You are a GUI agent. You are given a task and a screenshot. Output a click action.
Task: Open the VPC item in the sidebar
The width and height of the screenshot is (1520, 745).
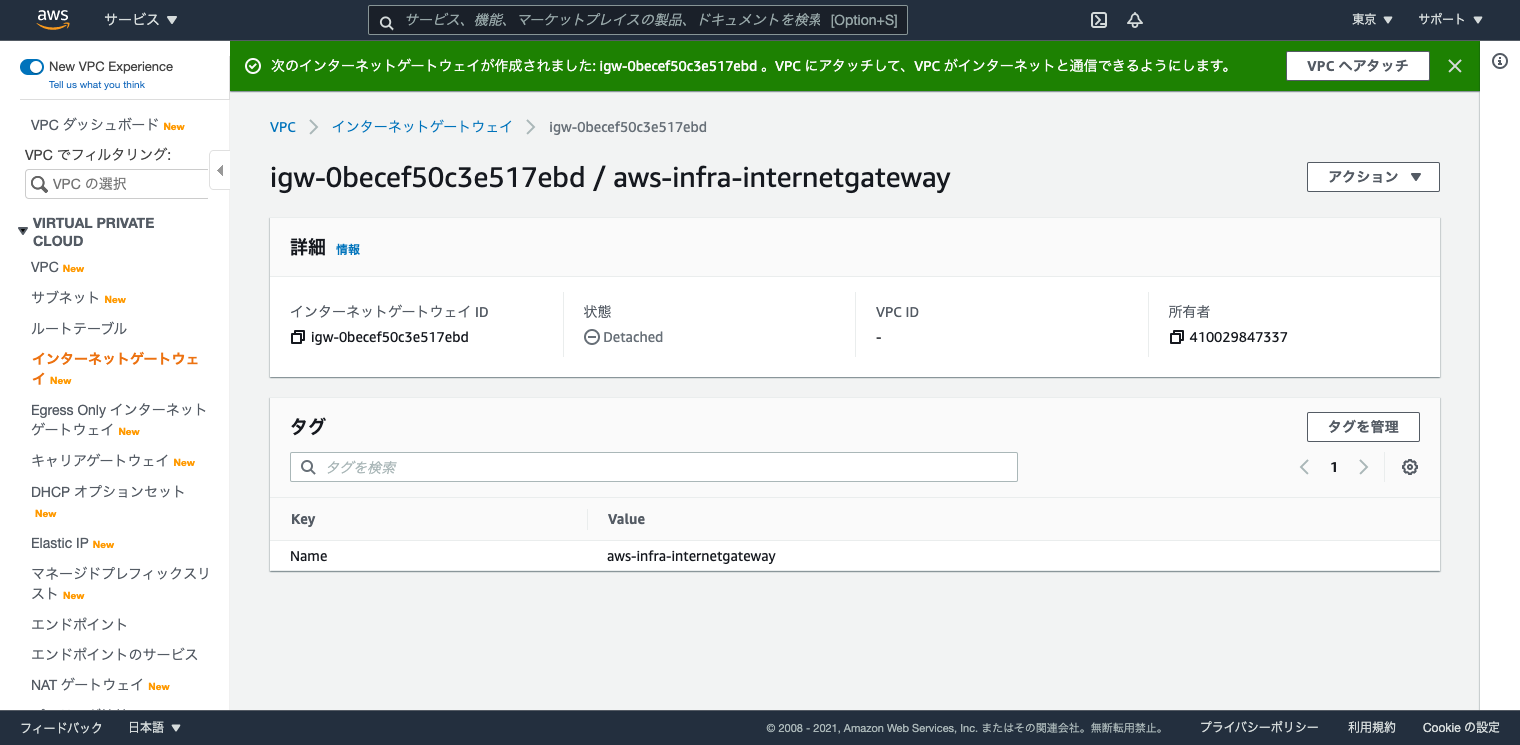(45, 267)
